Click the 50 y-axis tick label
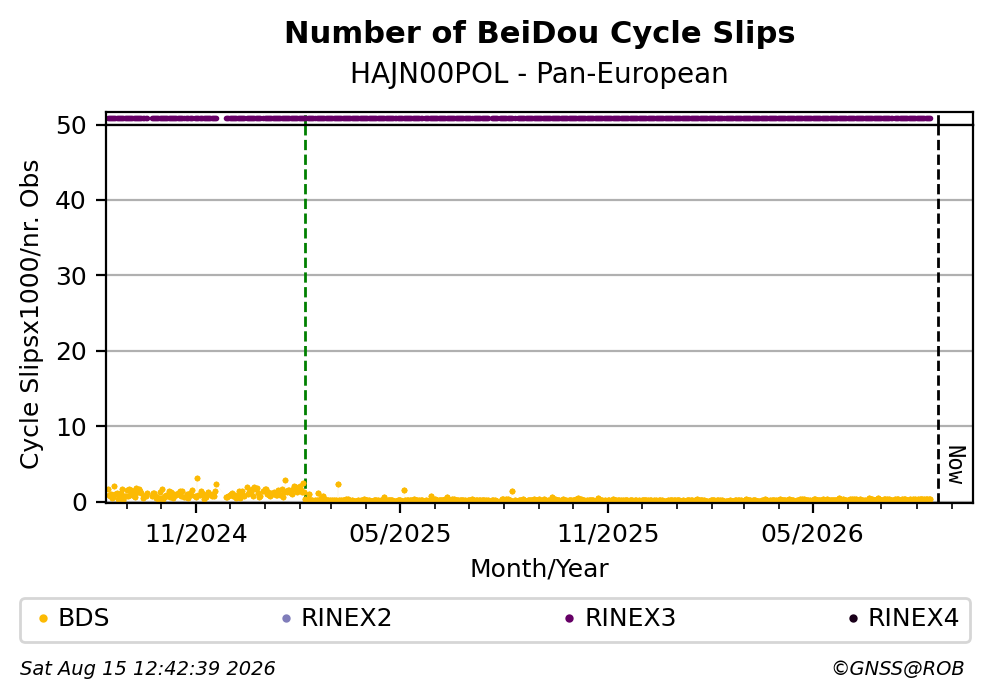Image resolution: width=992 pixels, height=699 pixels. coord(71,125)
